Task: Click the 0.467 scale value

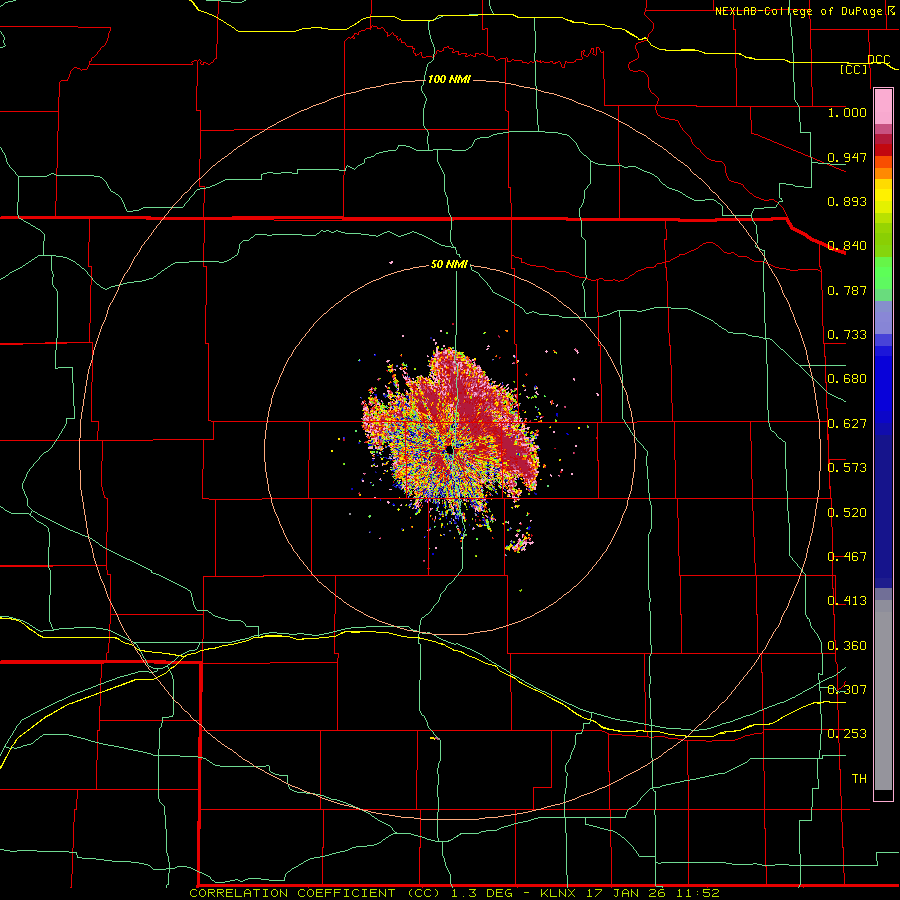Action: [847, 557]
